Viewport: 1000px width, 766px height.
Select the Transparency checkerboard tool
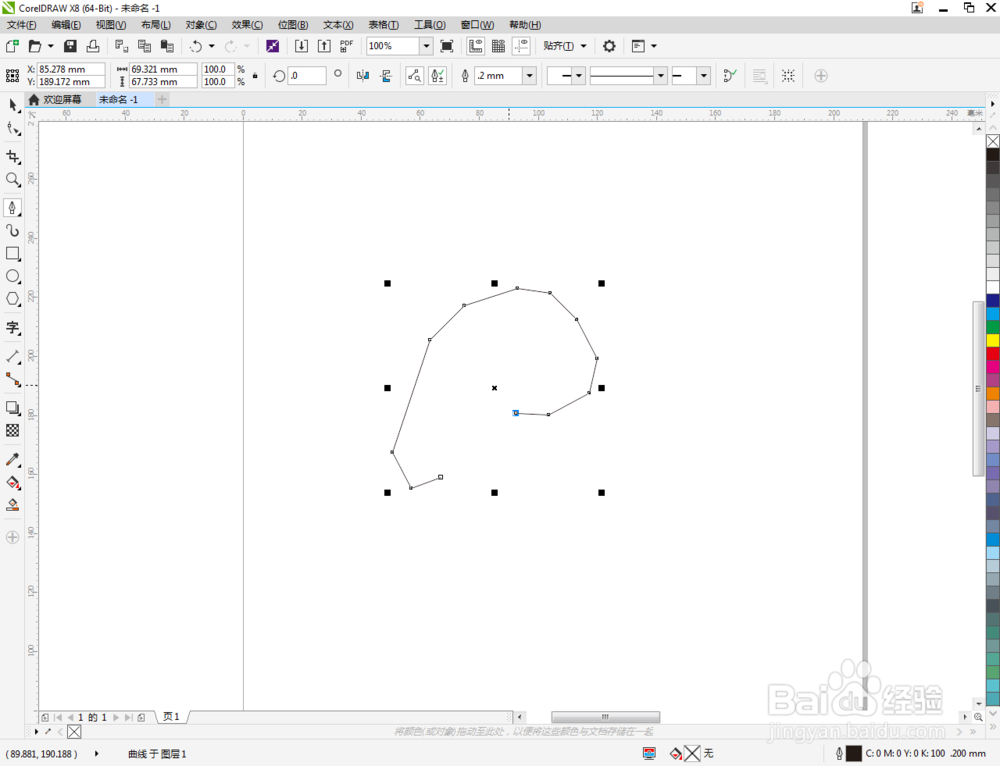click(13, 431)
